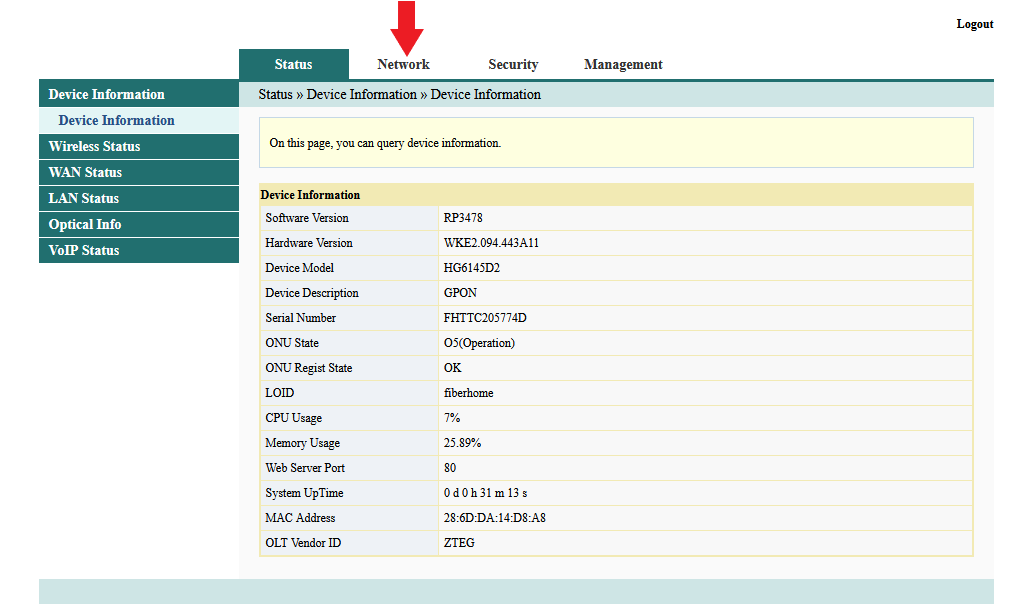Click the 'OLT Vendor ID' label
The image size is (1033, 613).
point(303,544)
